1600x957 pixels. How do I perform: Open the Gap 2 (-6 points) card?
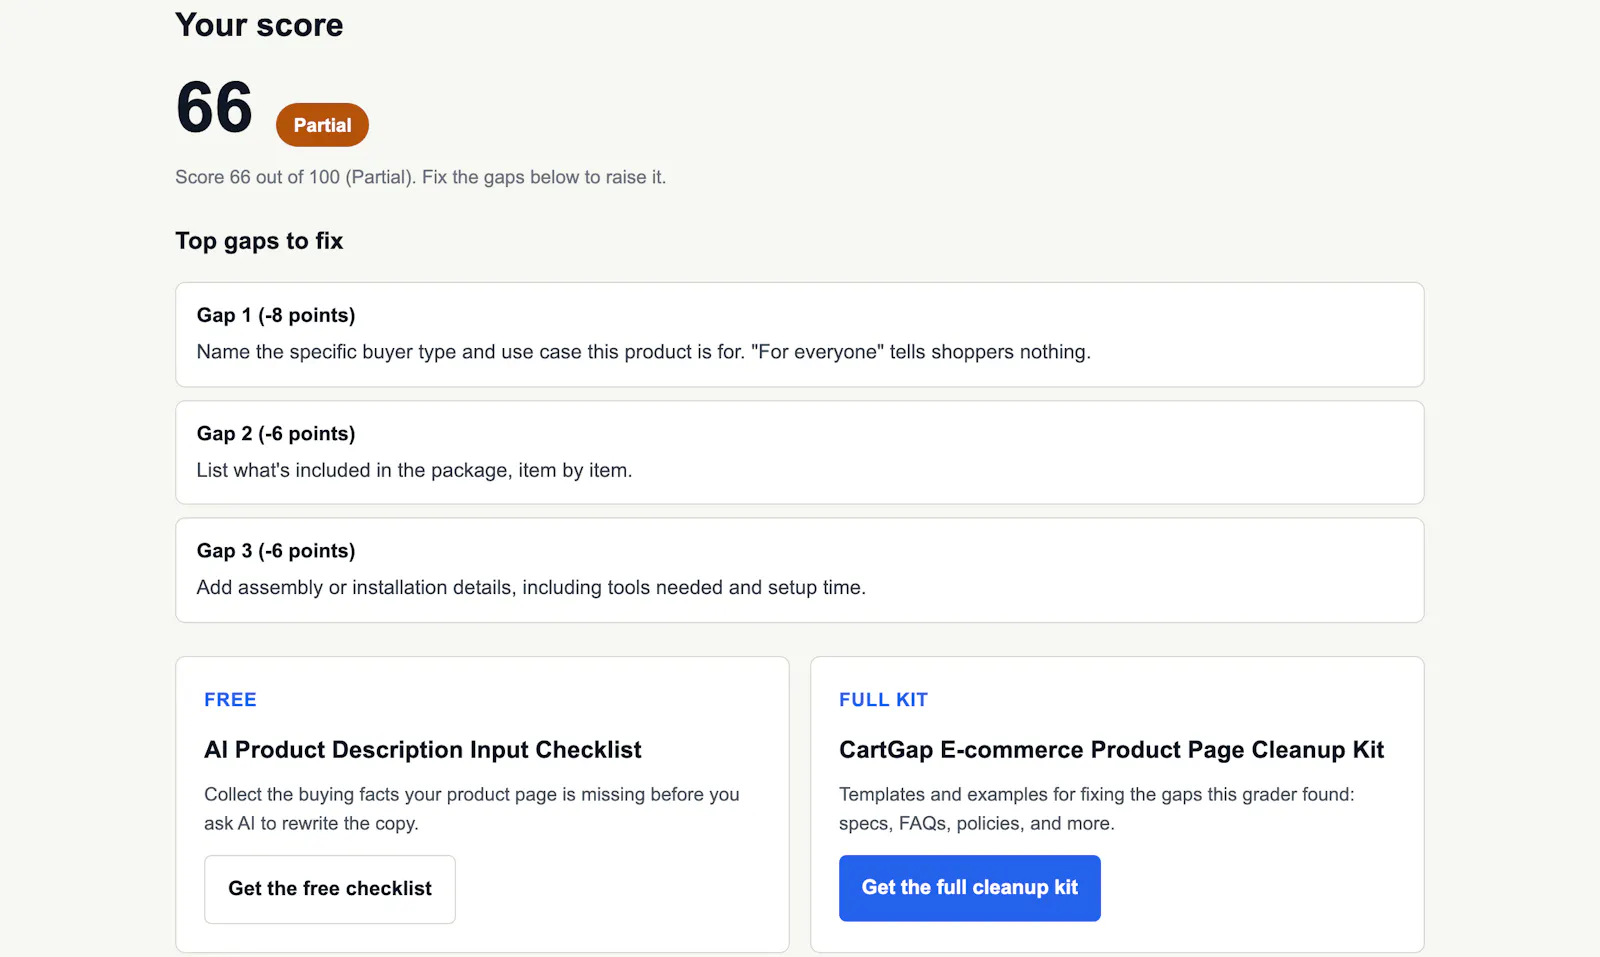pyautogui.click(x=800, y=453)
